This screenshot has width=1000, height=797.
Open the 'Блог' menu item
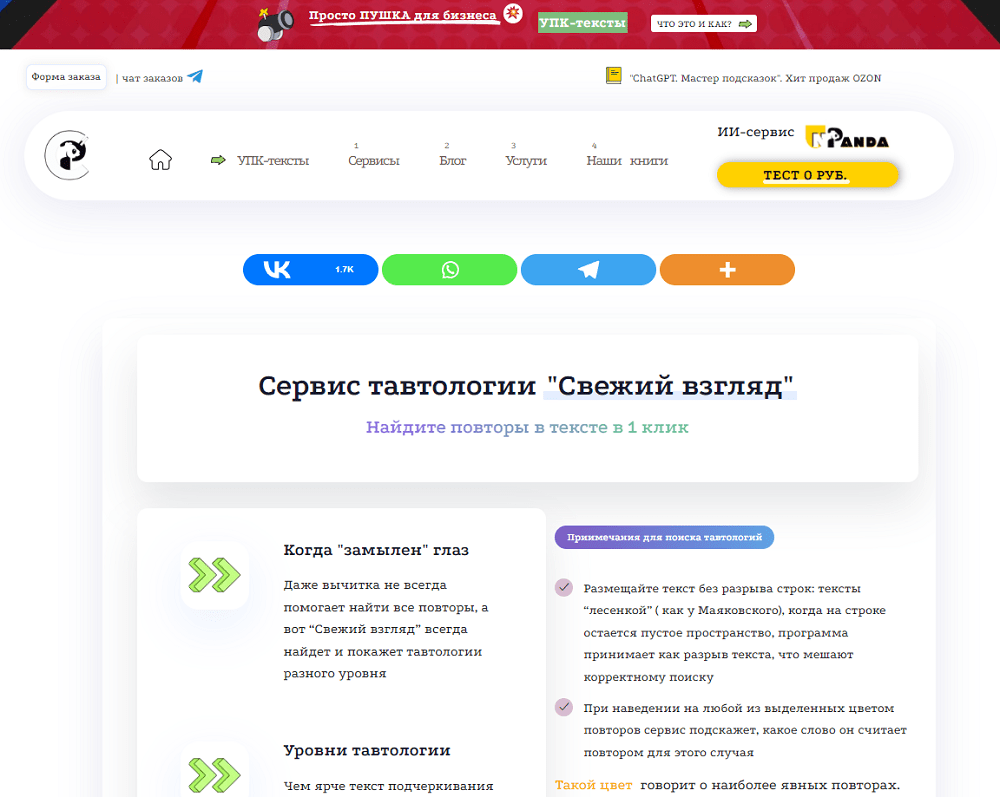[452, 159]
